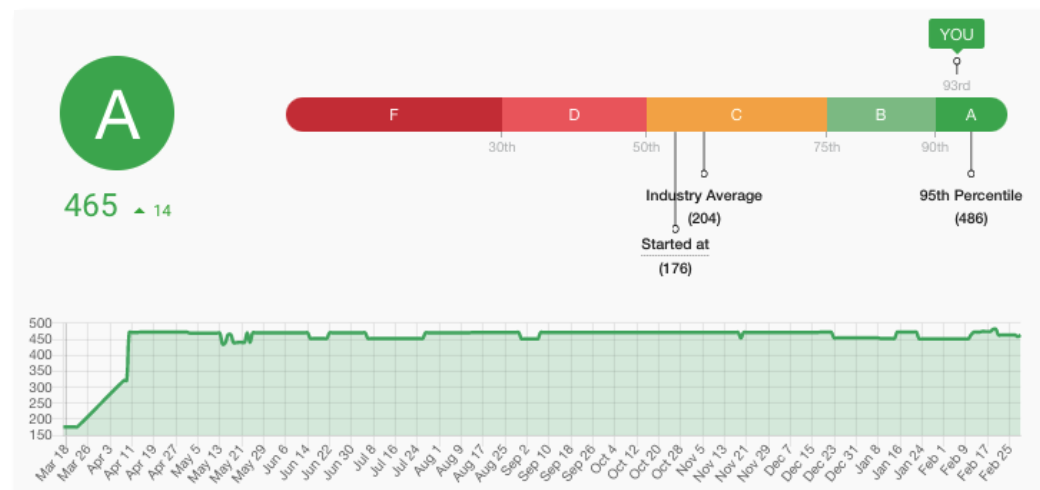The height and width of the screenshot is (490, 1040).
Task: Select the B grade segment of the bar
Action: (881, 114)
